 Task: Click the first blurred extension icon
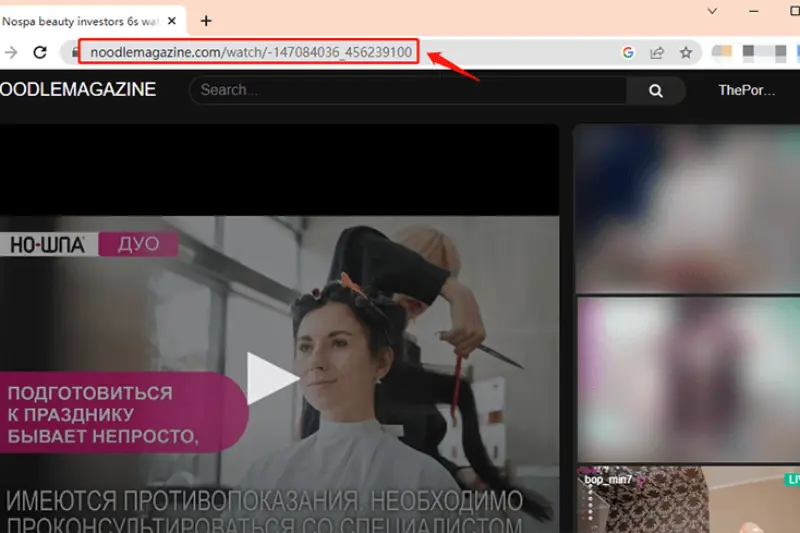click(x=721, y=52)
